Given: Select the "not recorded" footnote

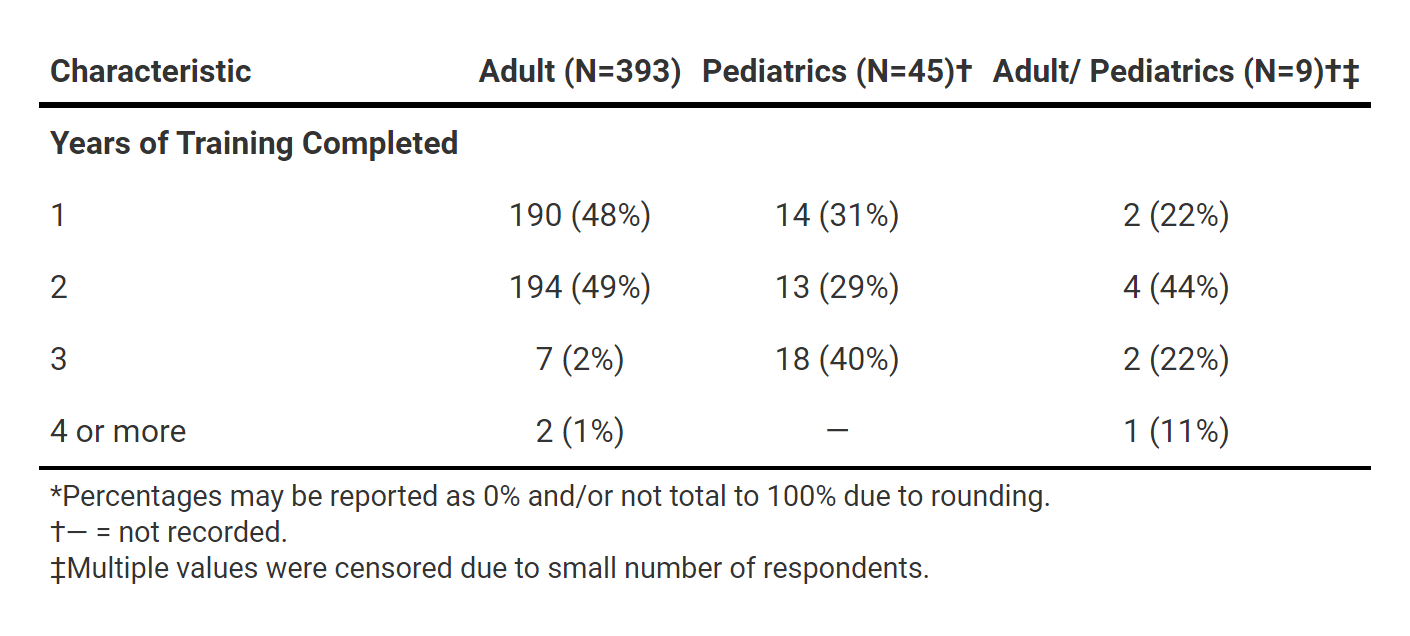Looking at the screenshot, I should pyautogui.click(x=168, y=533).
